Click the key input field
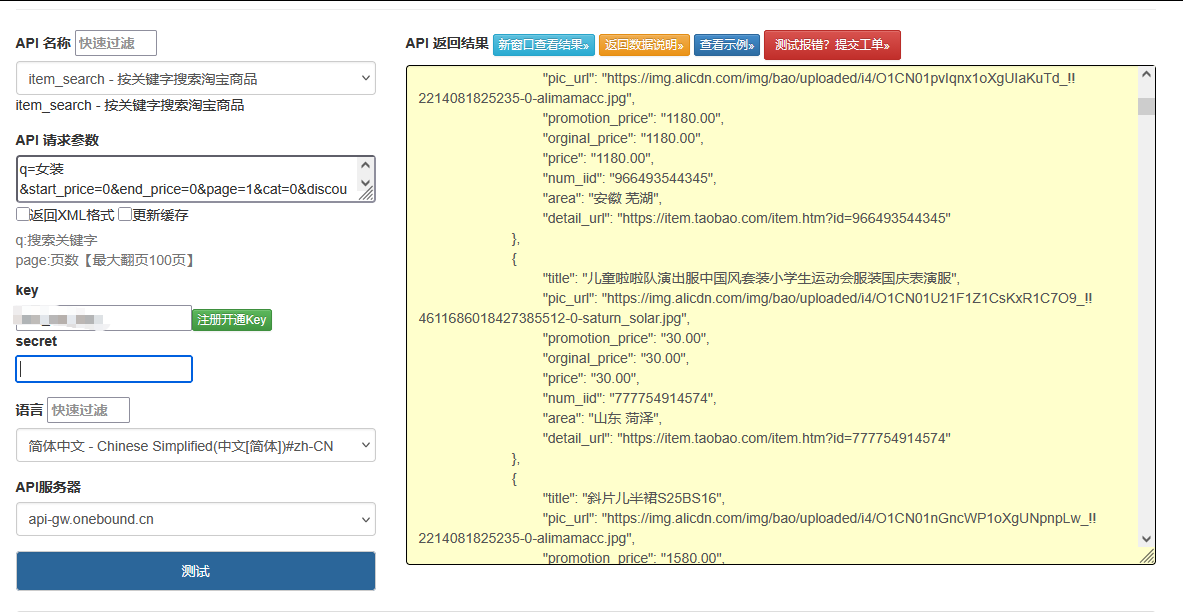Viewport: 1183px width, 612px height. pos(104,319)
